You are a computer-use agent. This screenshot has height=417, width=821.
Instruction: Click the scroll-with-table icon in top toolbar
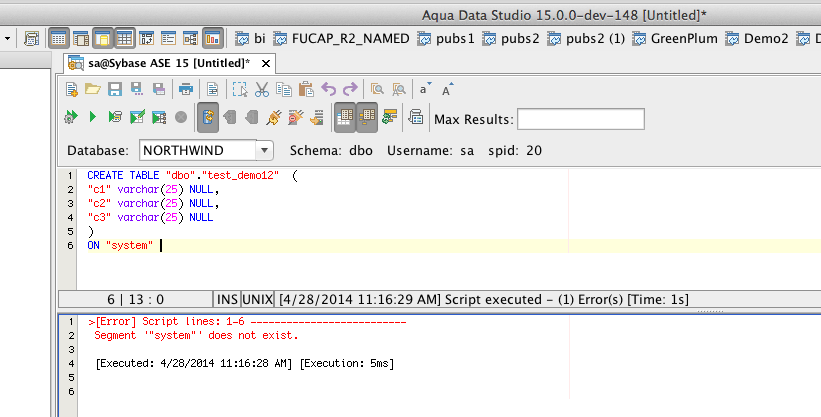31,38
